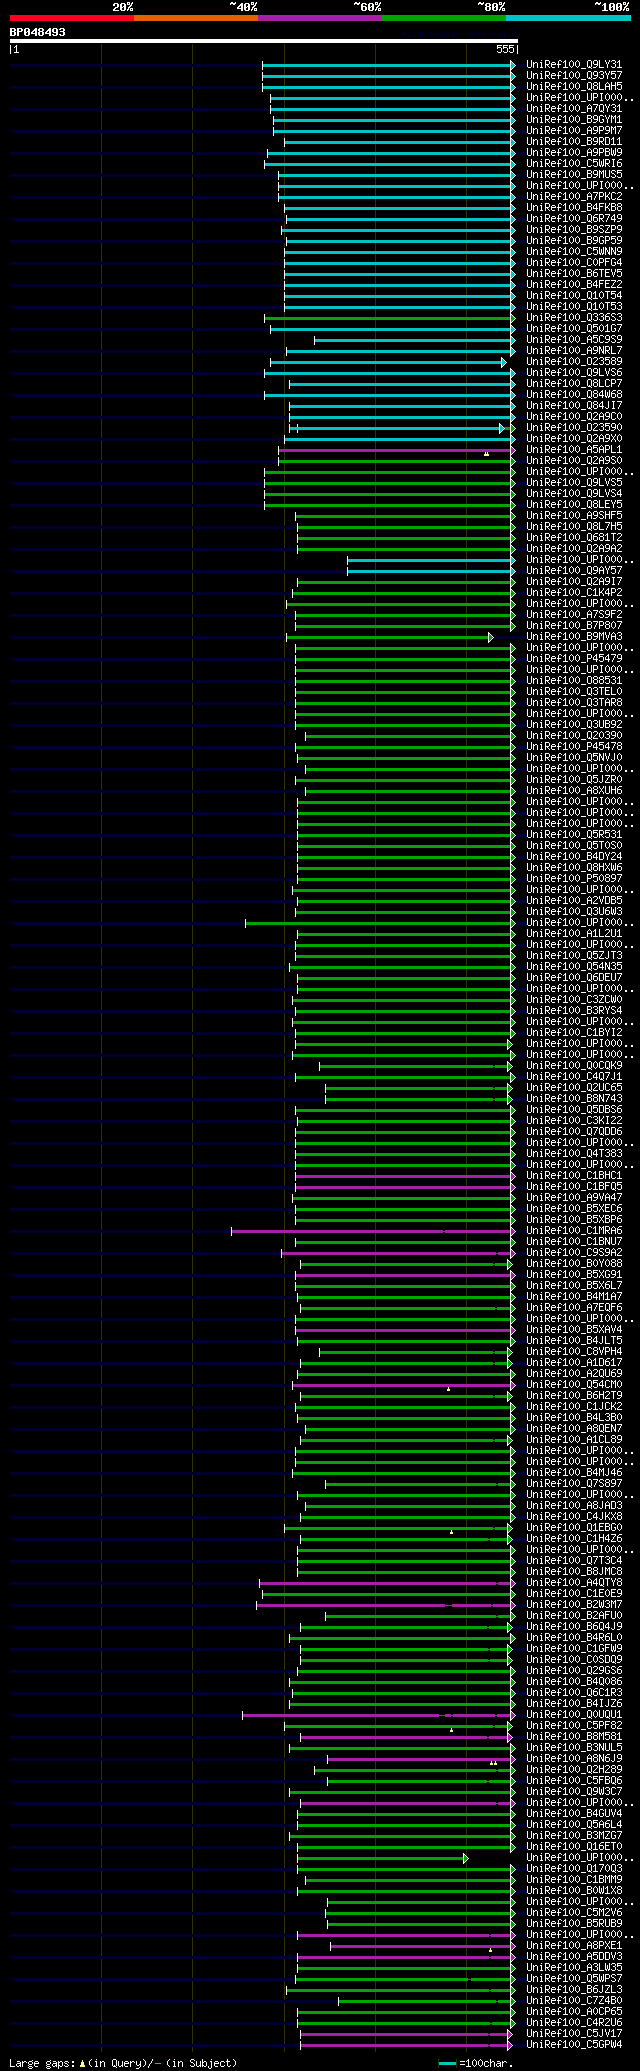This screenshot has width=640, height=2071.
Task: Select hit label UniRef100_A9PBW9
Action: pyautogui.click(x=576, y=153)
